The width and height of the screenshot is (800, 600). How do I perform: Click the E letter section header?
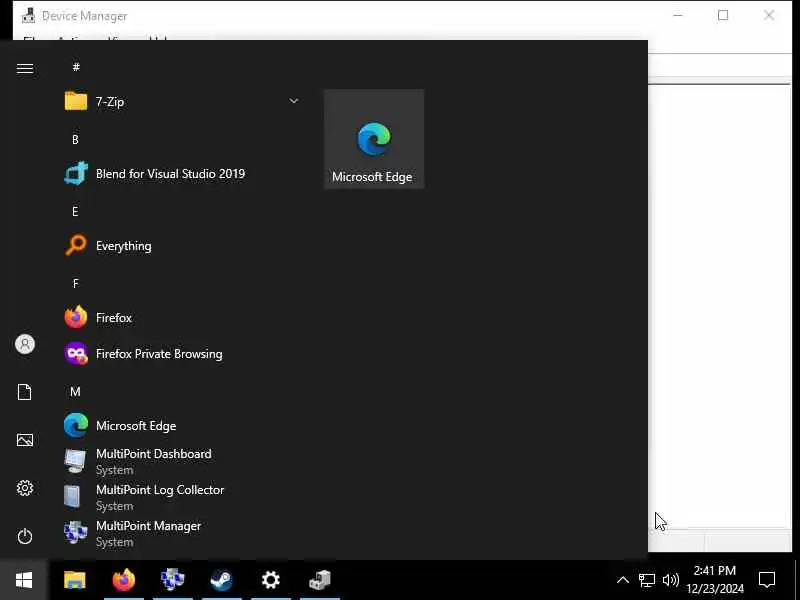pyautogui.click(x=76, y=211)
